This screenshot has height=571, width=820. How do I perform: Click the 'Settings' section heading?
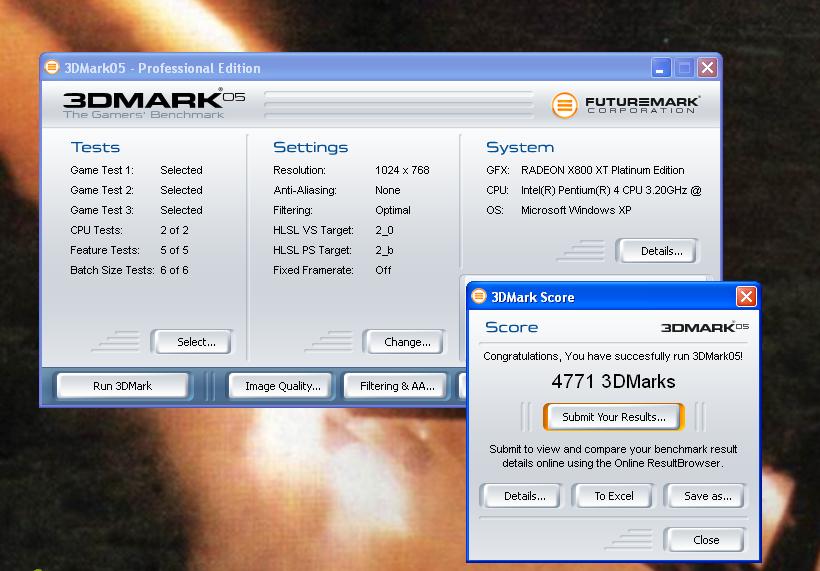point(311,147)
